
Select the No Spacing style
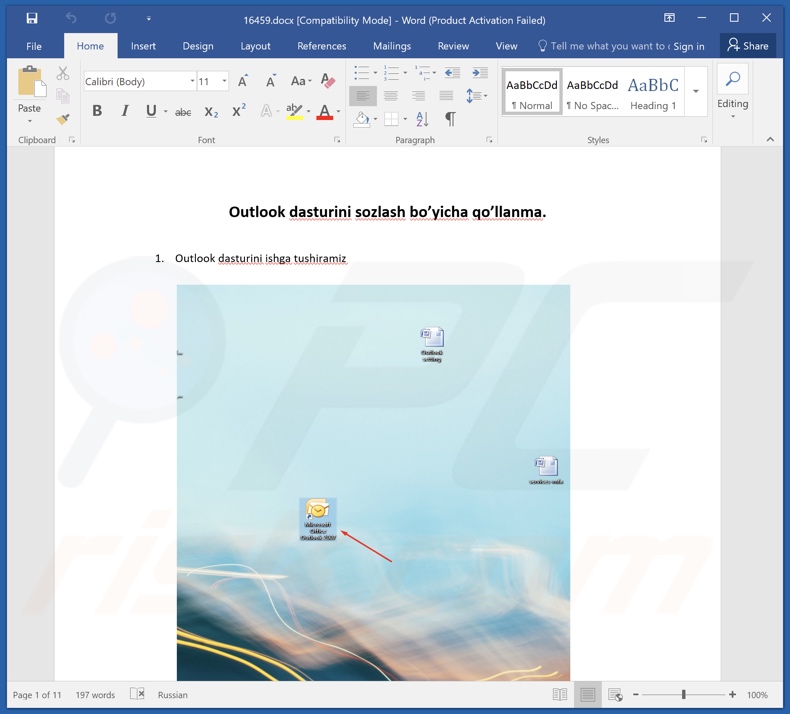pyautogui.click(x=592, y=92)
